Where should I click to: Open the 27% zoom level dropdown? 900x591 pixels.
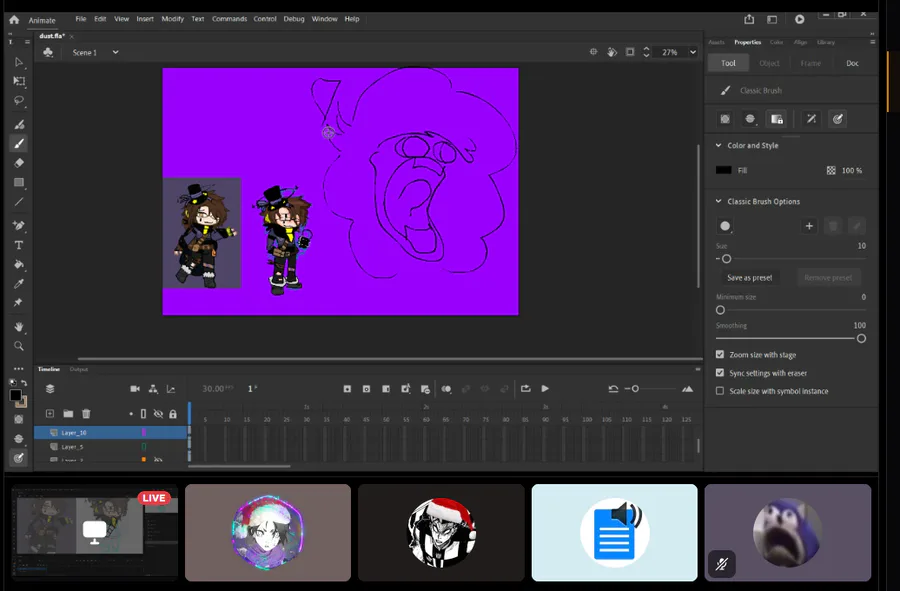(693, 52)
